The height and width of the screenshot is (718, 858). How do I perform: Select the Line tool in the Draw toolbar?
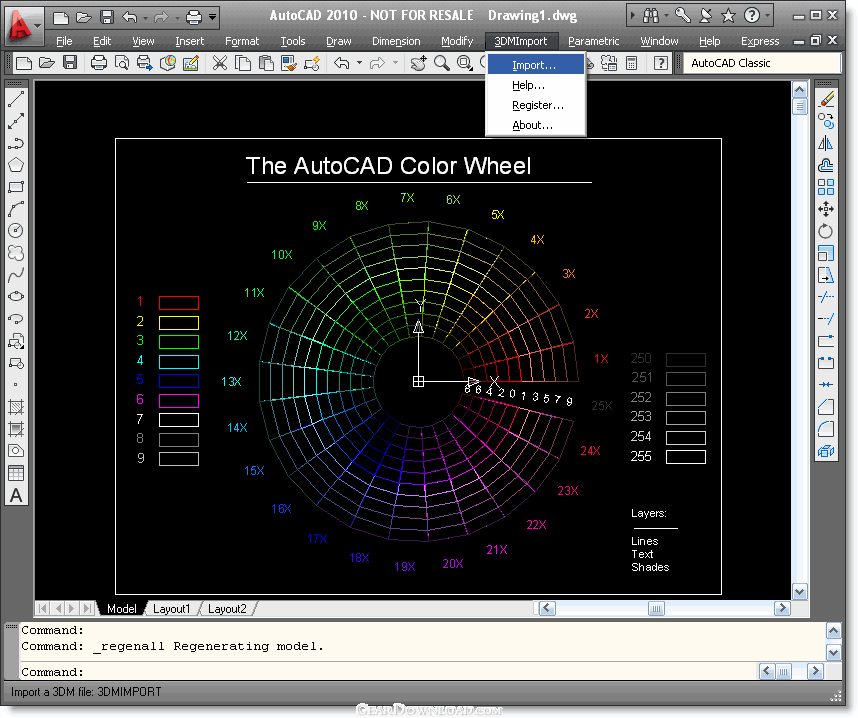[x=16, y=100]
